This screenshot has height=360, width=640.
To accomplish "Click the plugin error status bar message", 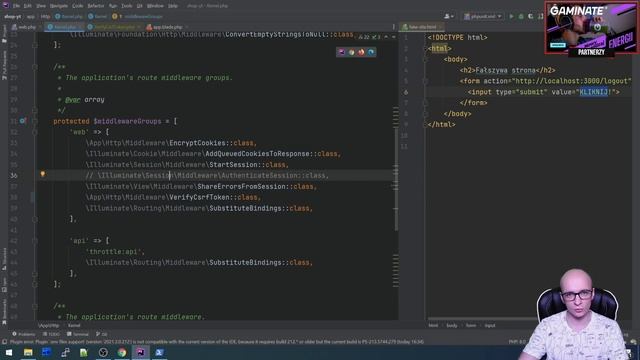I will [216, 342].
